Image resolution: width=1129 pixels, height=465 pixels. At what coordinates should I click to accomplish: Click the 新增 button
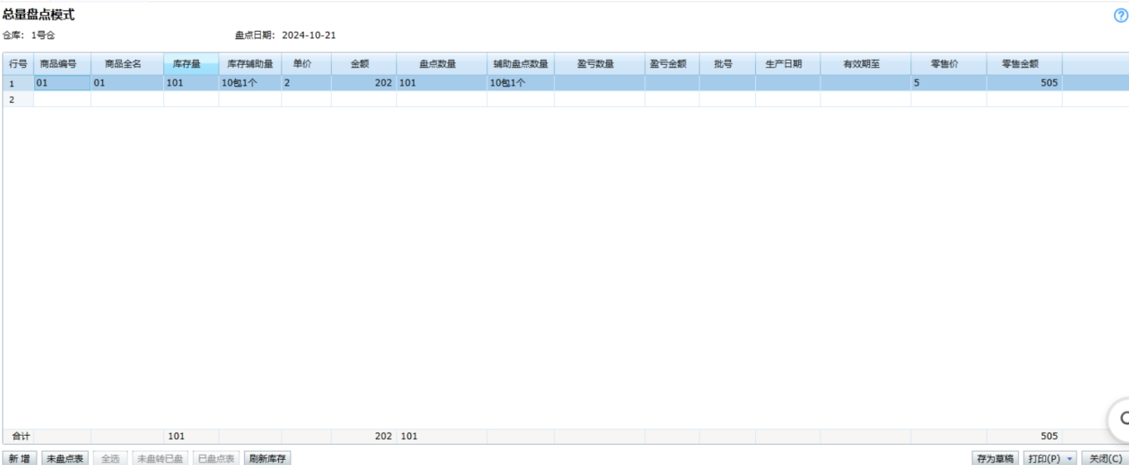coord(19,458)
